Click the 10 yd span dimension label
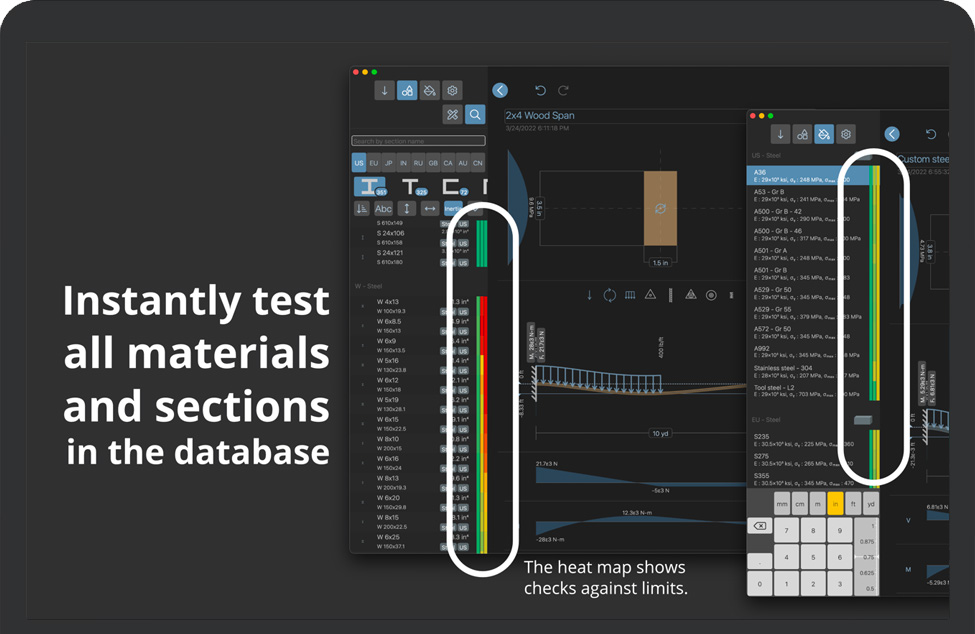 point(660,433)
